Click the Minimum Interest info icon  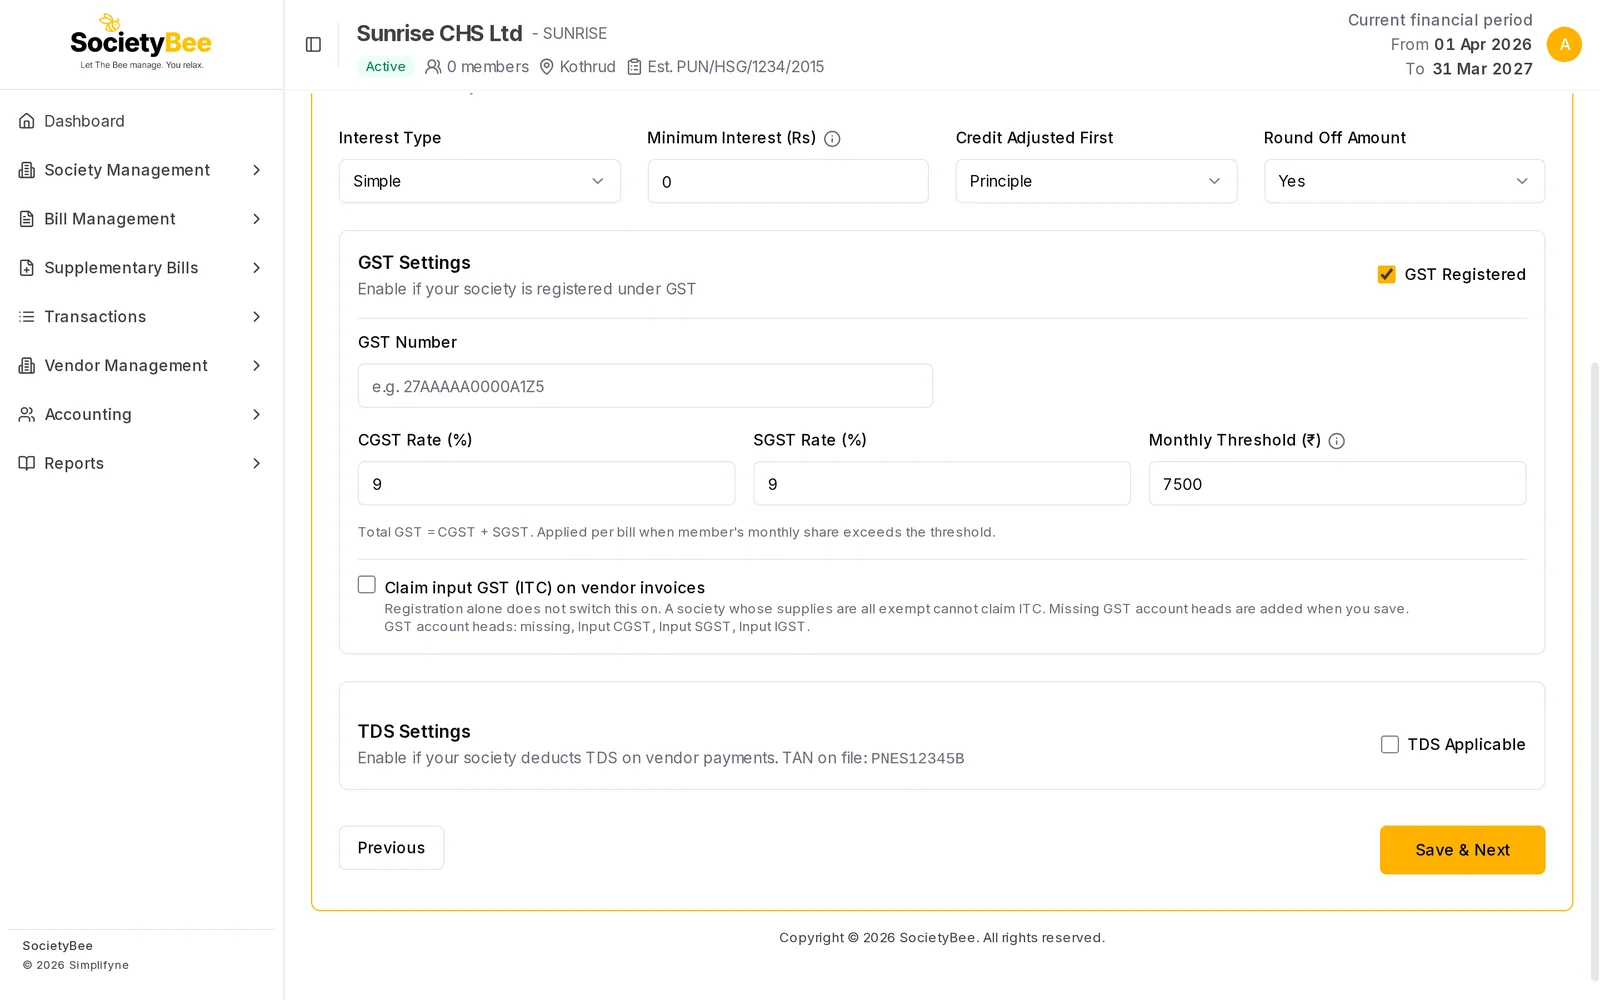[x=832, y=139]
